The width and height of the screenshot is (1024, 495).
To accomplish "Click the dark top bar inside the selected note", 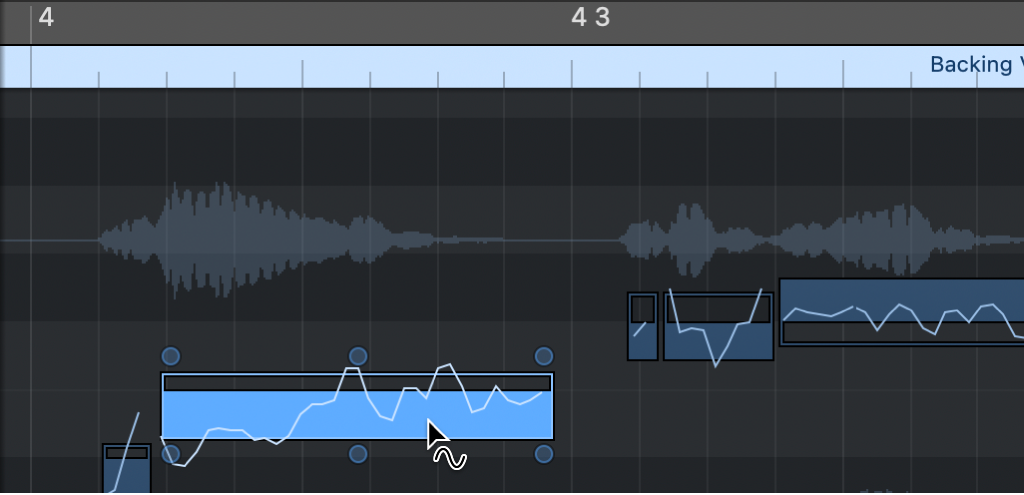I will [357, 383].
